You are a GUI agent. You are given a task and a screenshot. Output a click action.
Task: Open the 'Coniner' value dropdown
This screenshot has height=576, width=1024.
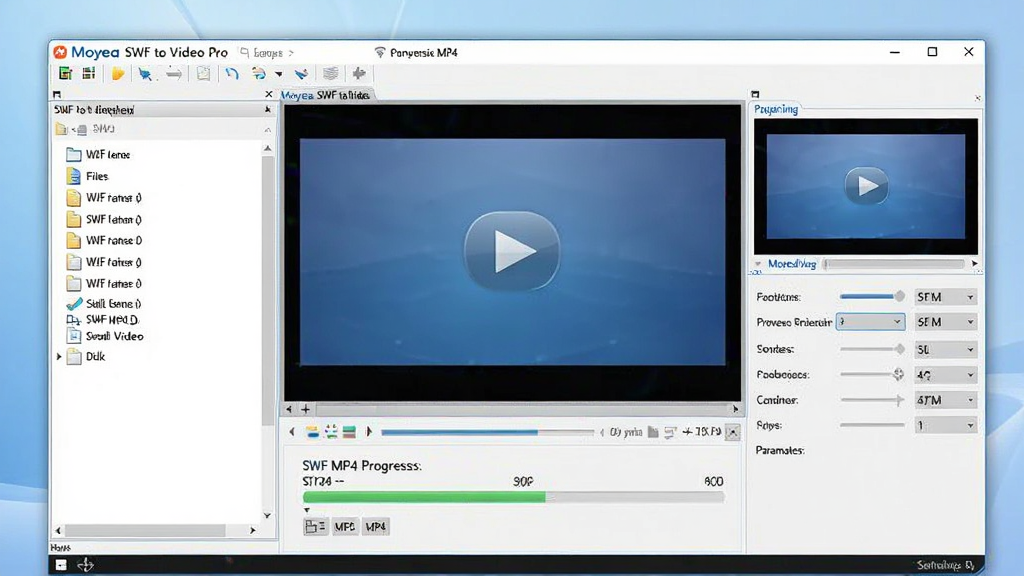pyautogui.click(x=945, y=400)
